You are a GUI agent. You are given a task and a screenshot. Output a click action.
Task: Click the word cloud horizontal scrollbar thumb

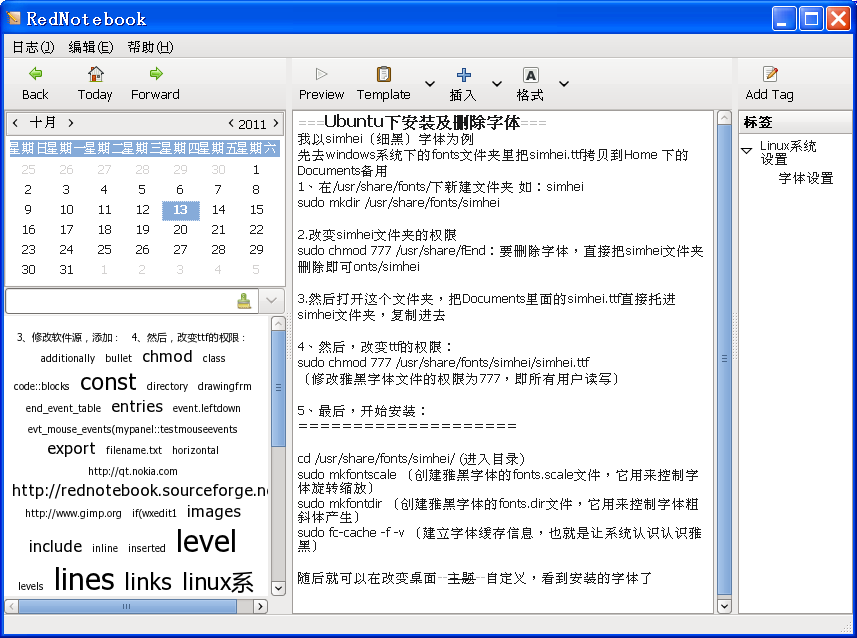[127, 606]
